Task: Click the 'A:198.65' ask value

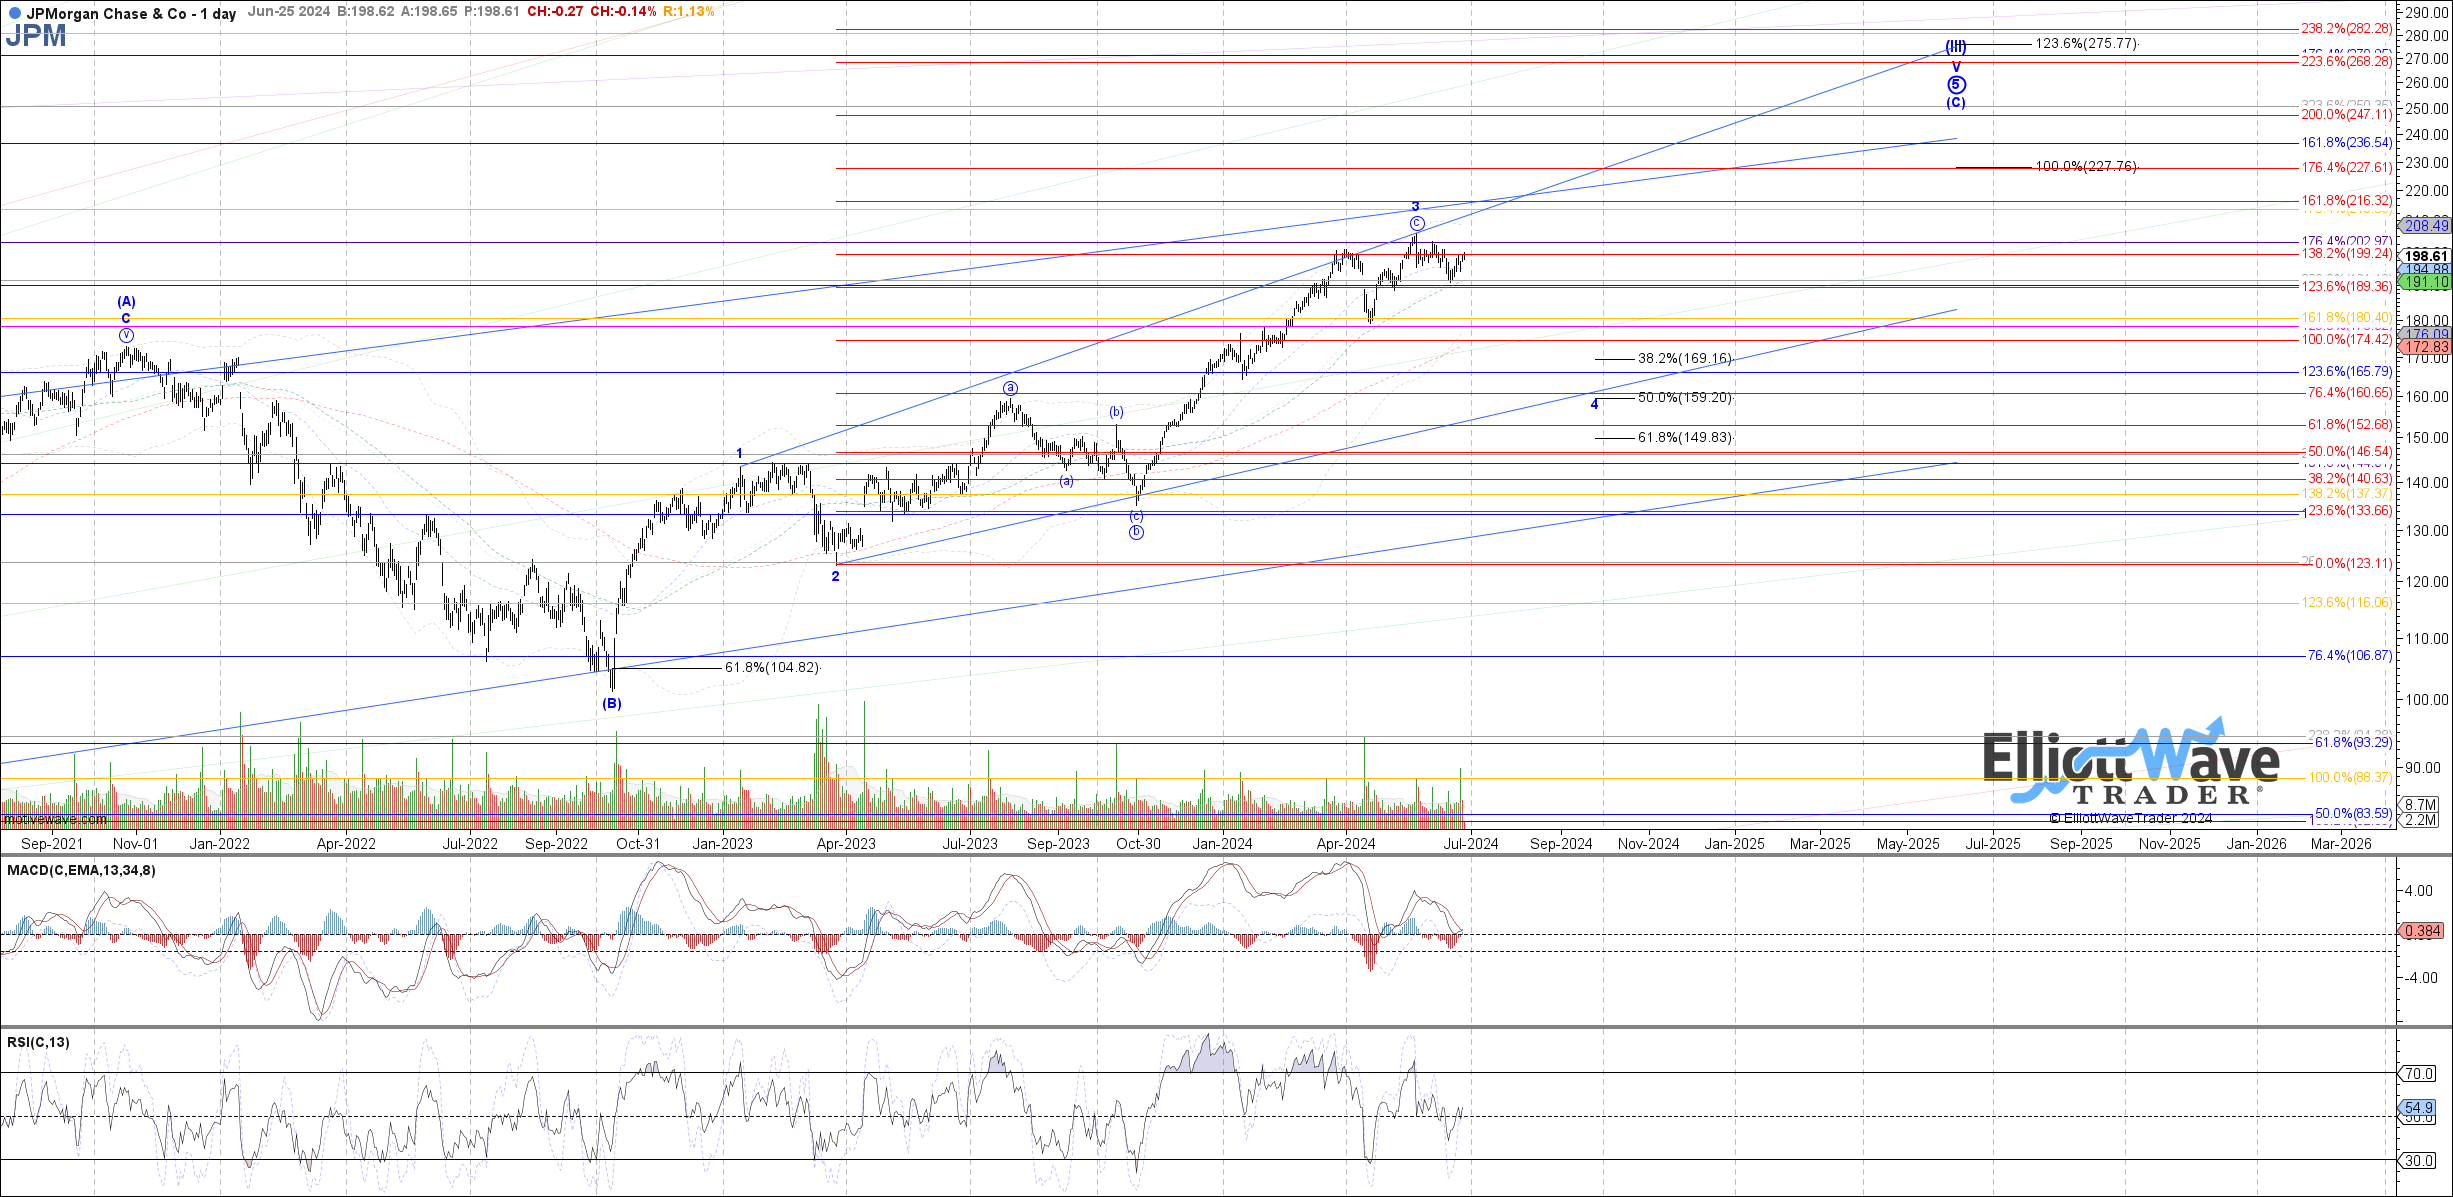Action: 430,12
